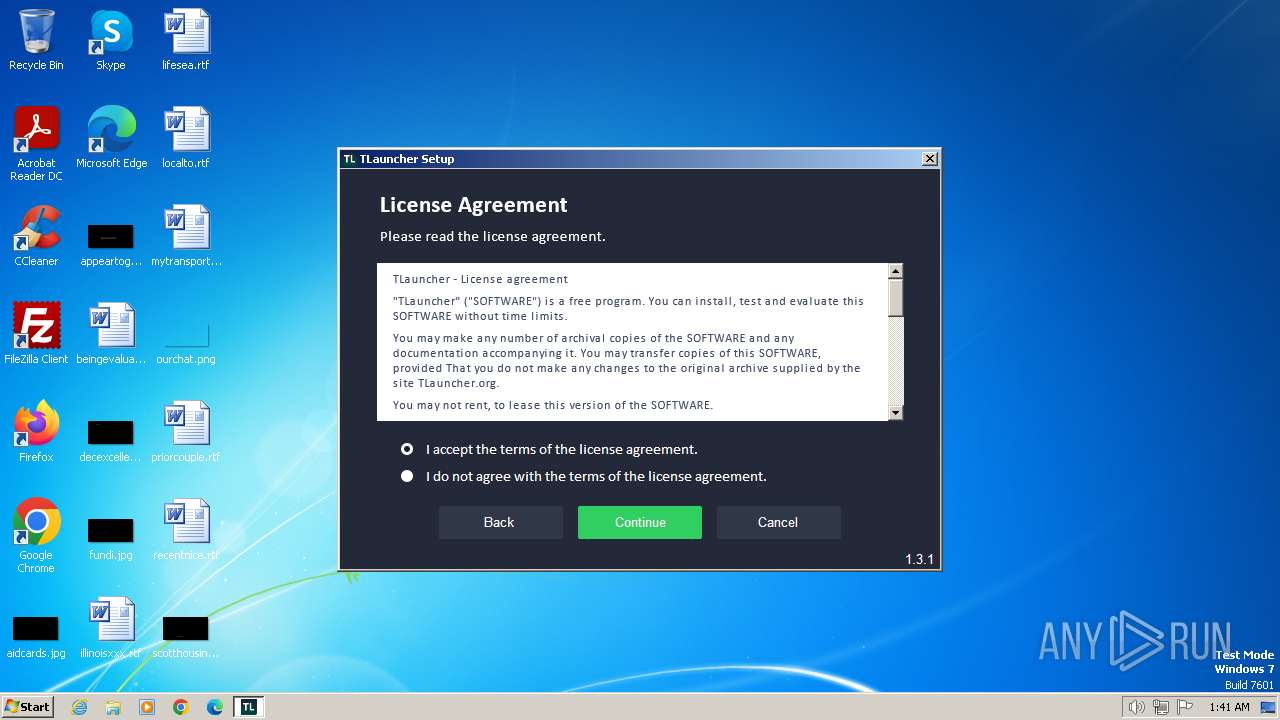Select scotthousin file icon
The height and width of the screenshot is (720, 1280).
click(186, 636)
